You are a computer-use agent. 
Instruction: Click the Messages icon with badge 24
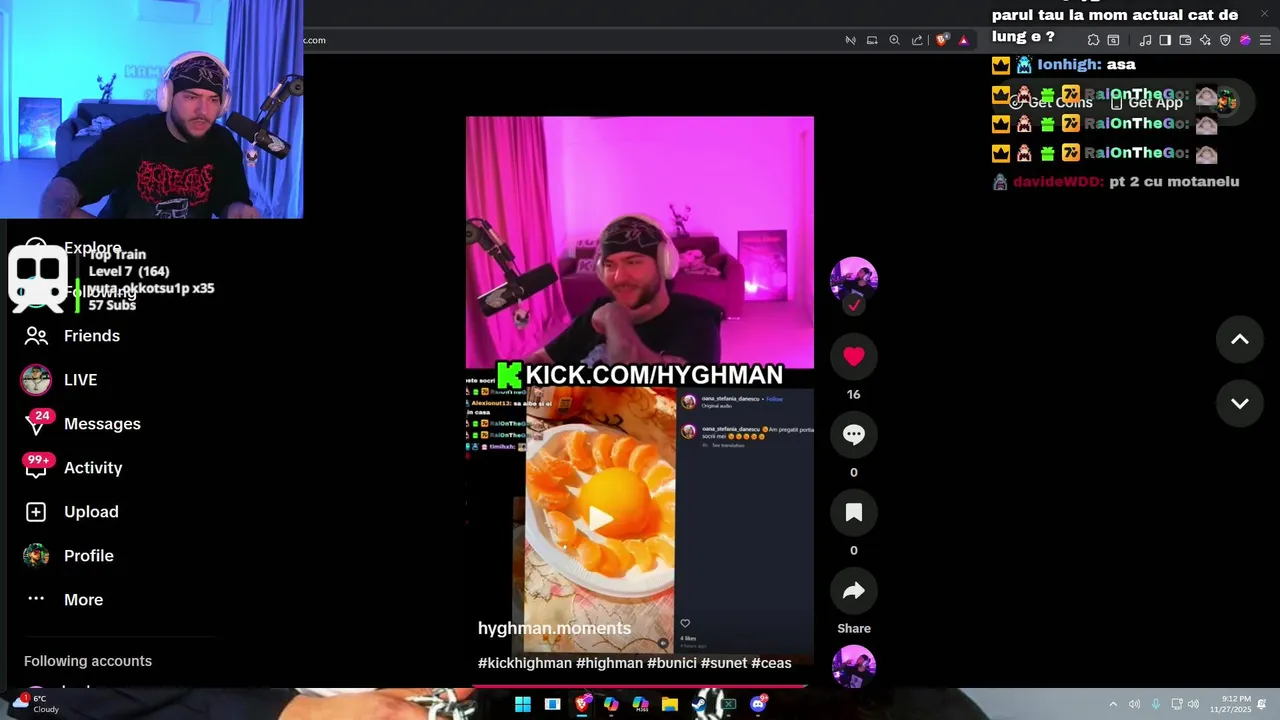(36, 424)
